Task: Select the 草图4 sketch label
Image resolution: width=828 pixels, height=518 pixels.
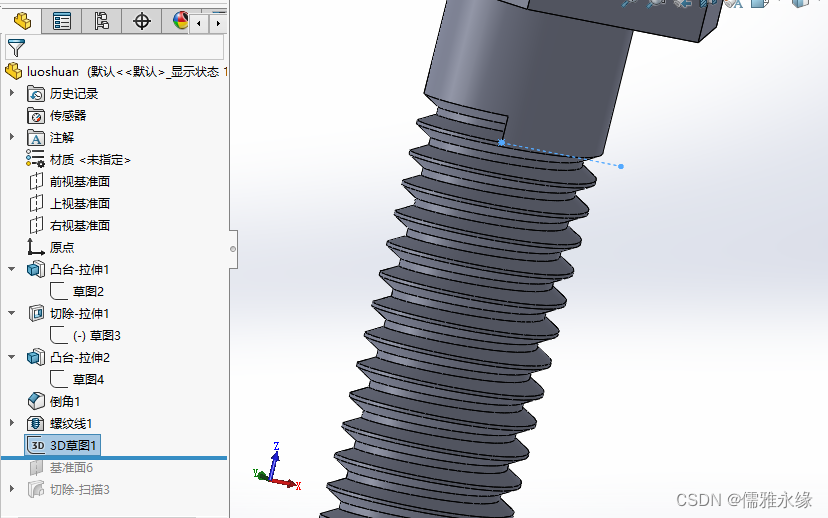Action: 88,380
